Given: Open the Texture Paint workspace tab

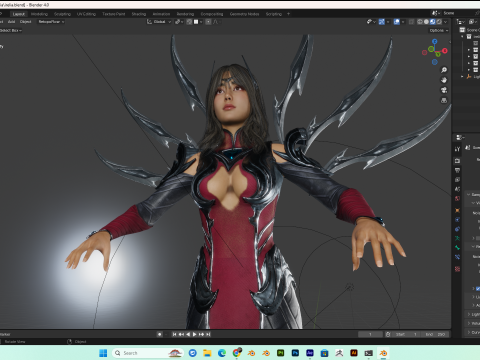Looking at the screenshot, I should [x=114, y=14].
